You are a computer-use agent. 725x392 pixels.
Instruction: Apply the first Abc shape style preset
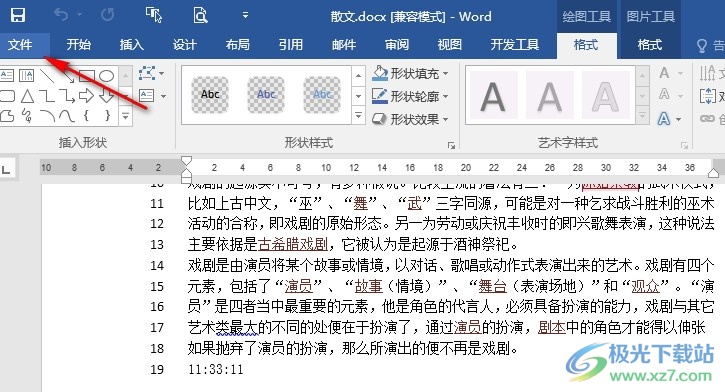[210, 95]
